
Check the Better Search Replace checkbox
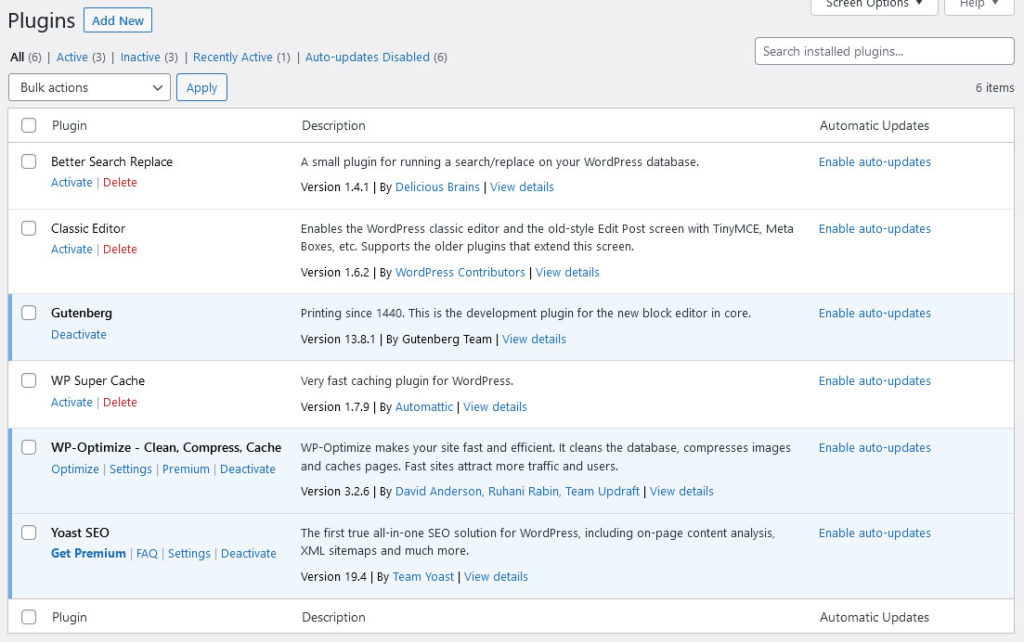coord(29,161)
